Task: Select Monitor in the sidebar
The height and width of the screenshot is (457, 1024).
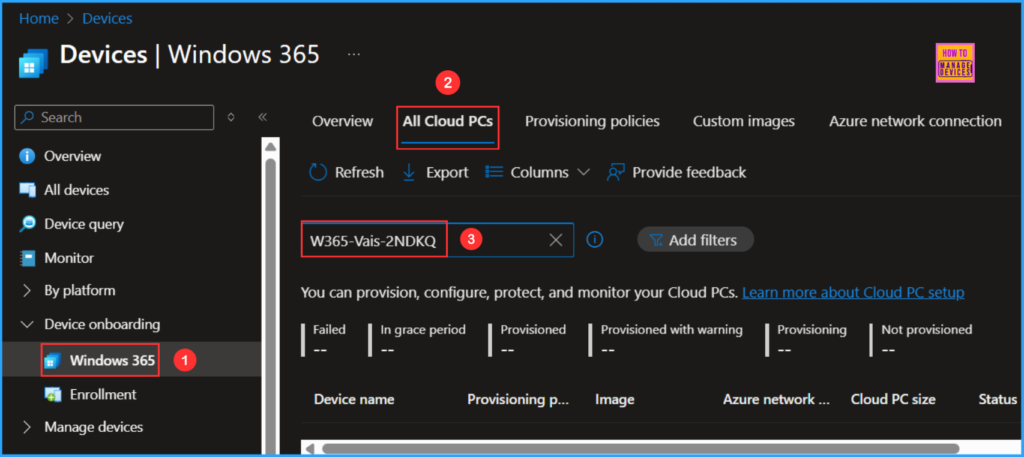Action: coord(69,258)
